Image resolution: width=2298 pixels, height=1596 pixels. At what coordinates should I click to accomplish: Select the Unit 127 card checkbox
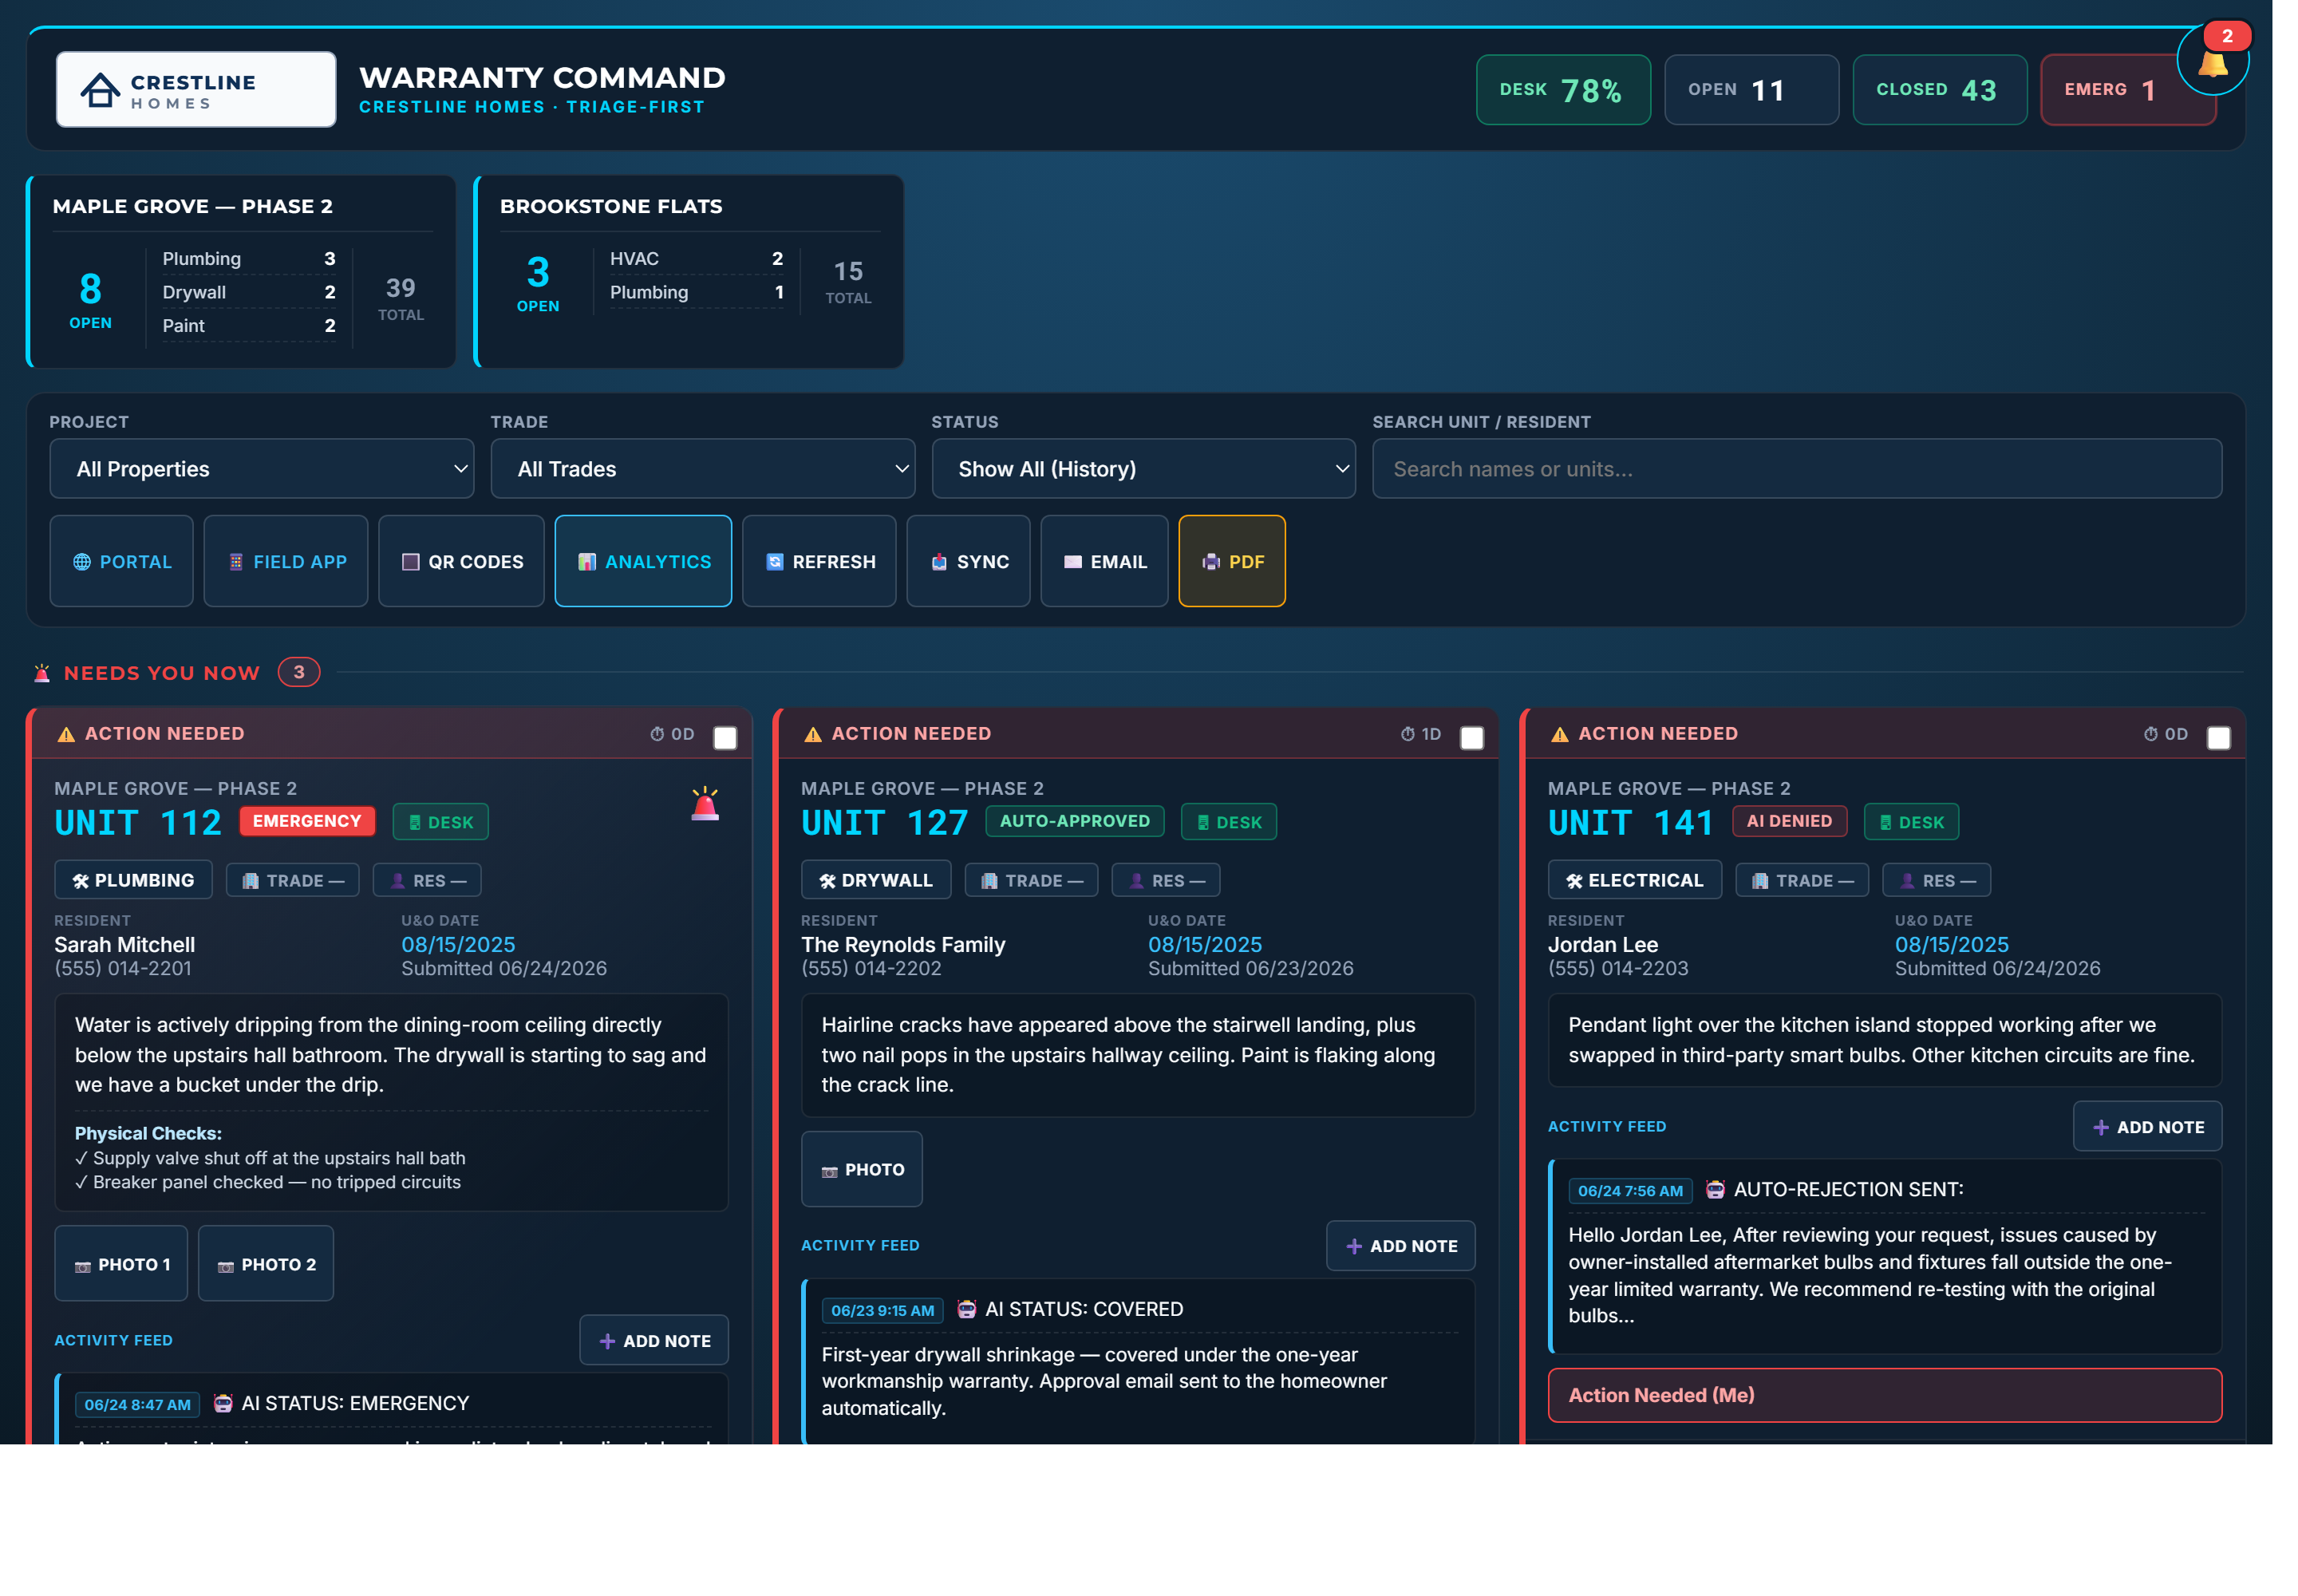coord(1471,738)
